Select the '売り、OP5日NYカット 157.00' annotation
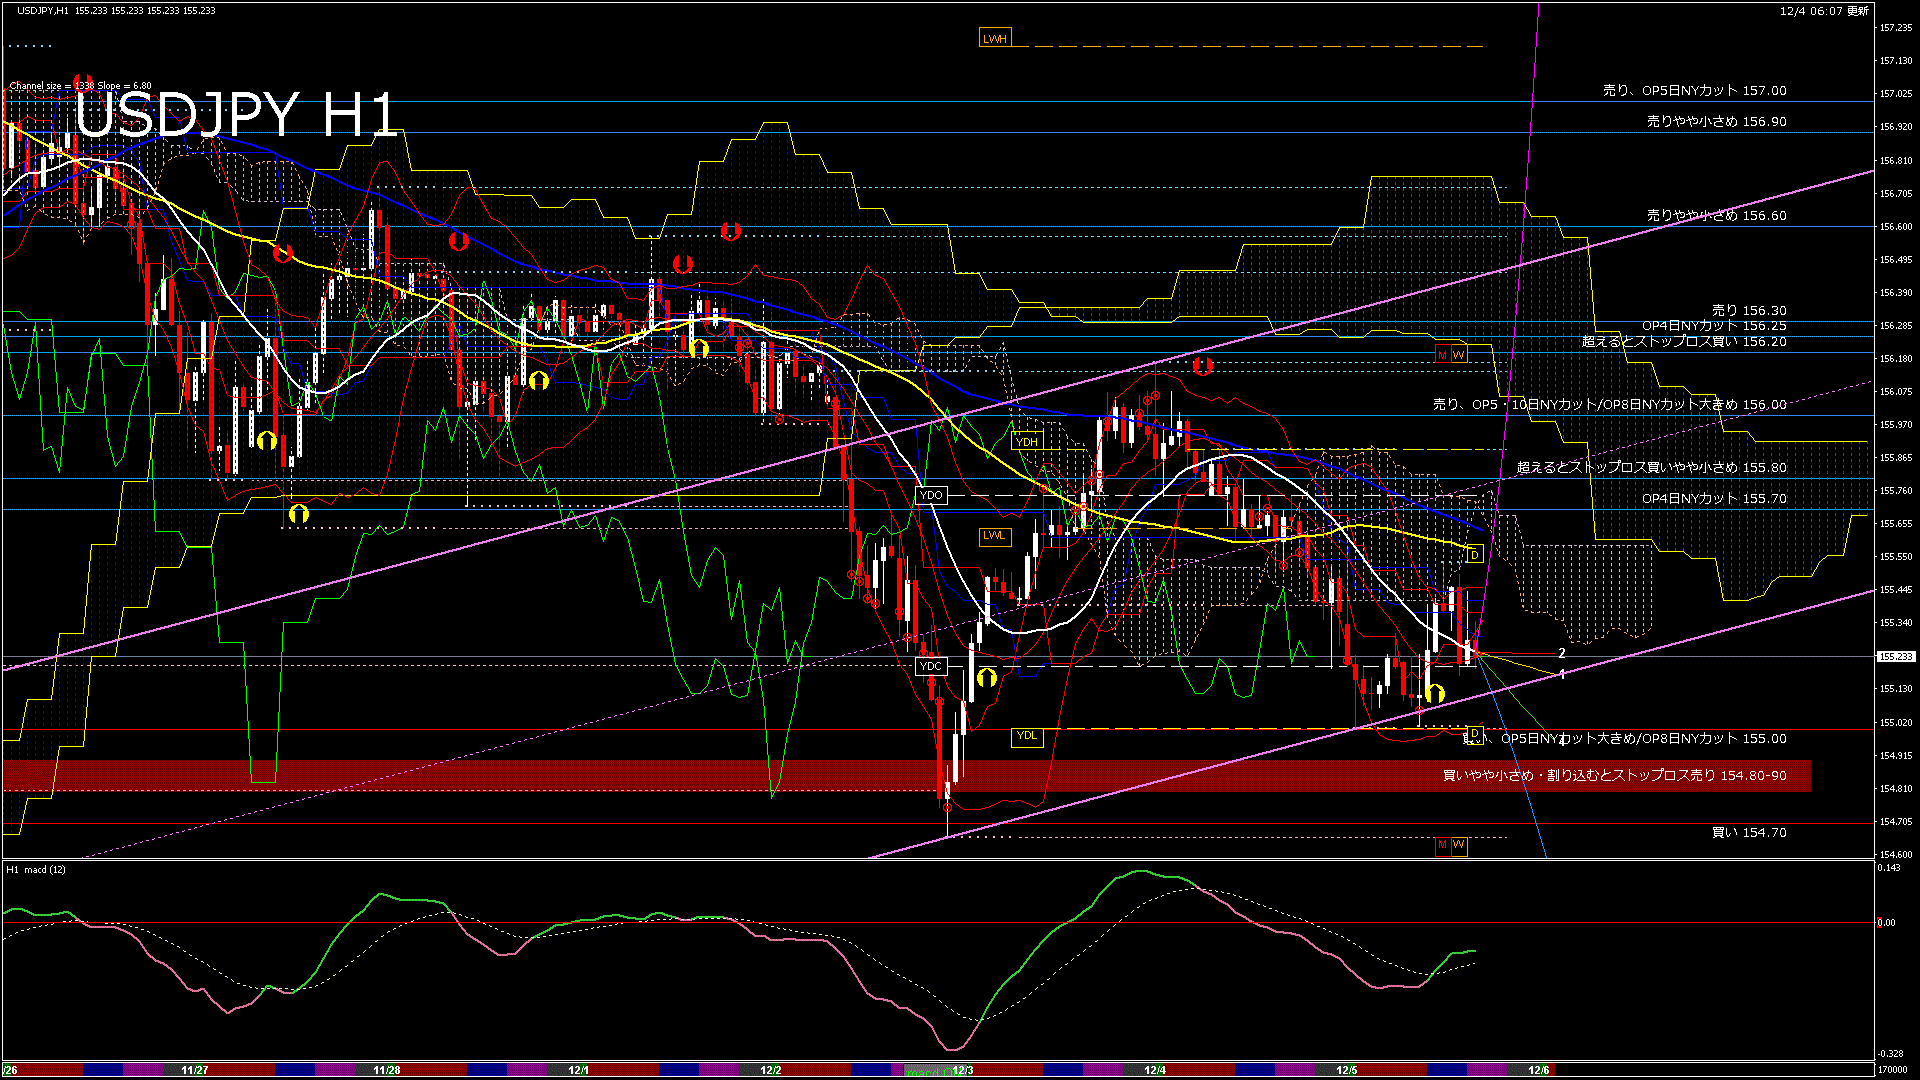This screenshot has width=1920, height=1080. pos(1694,90)
